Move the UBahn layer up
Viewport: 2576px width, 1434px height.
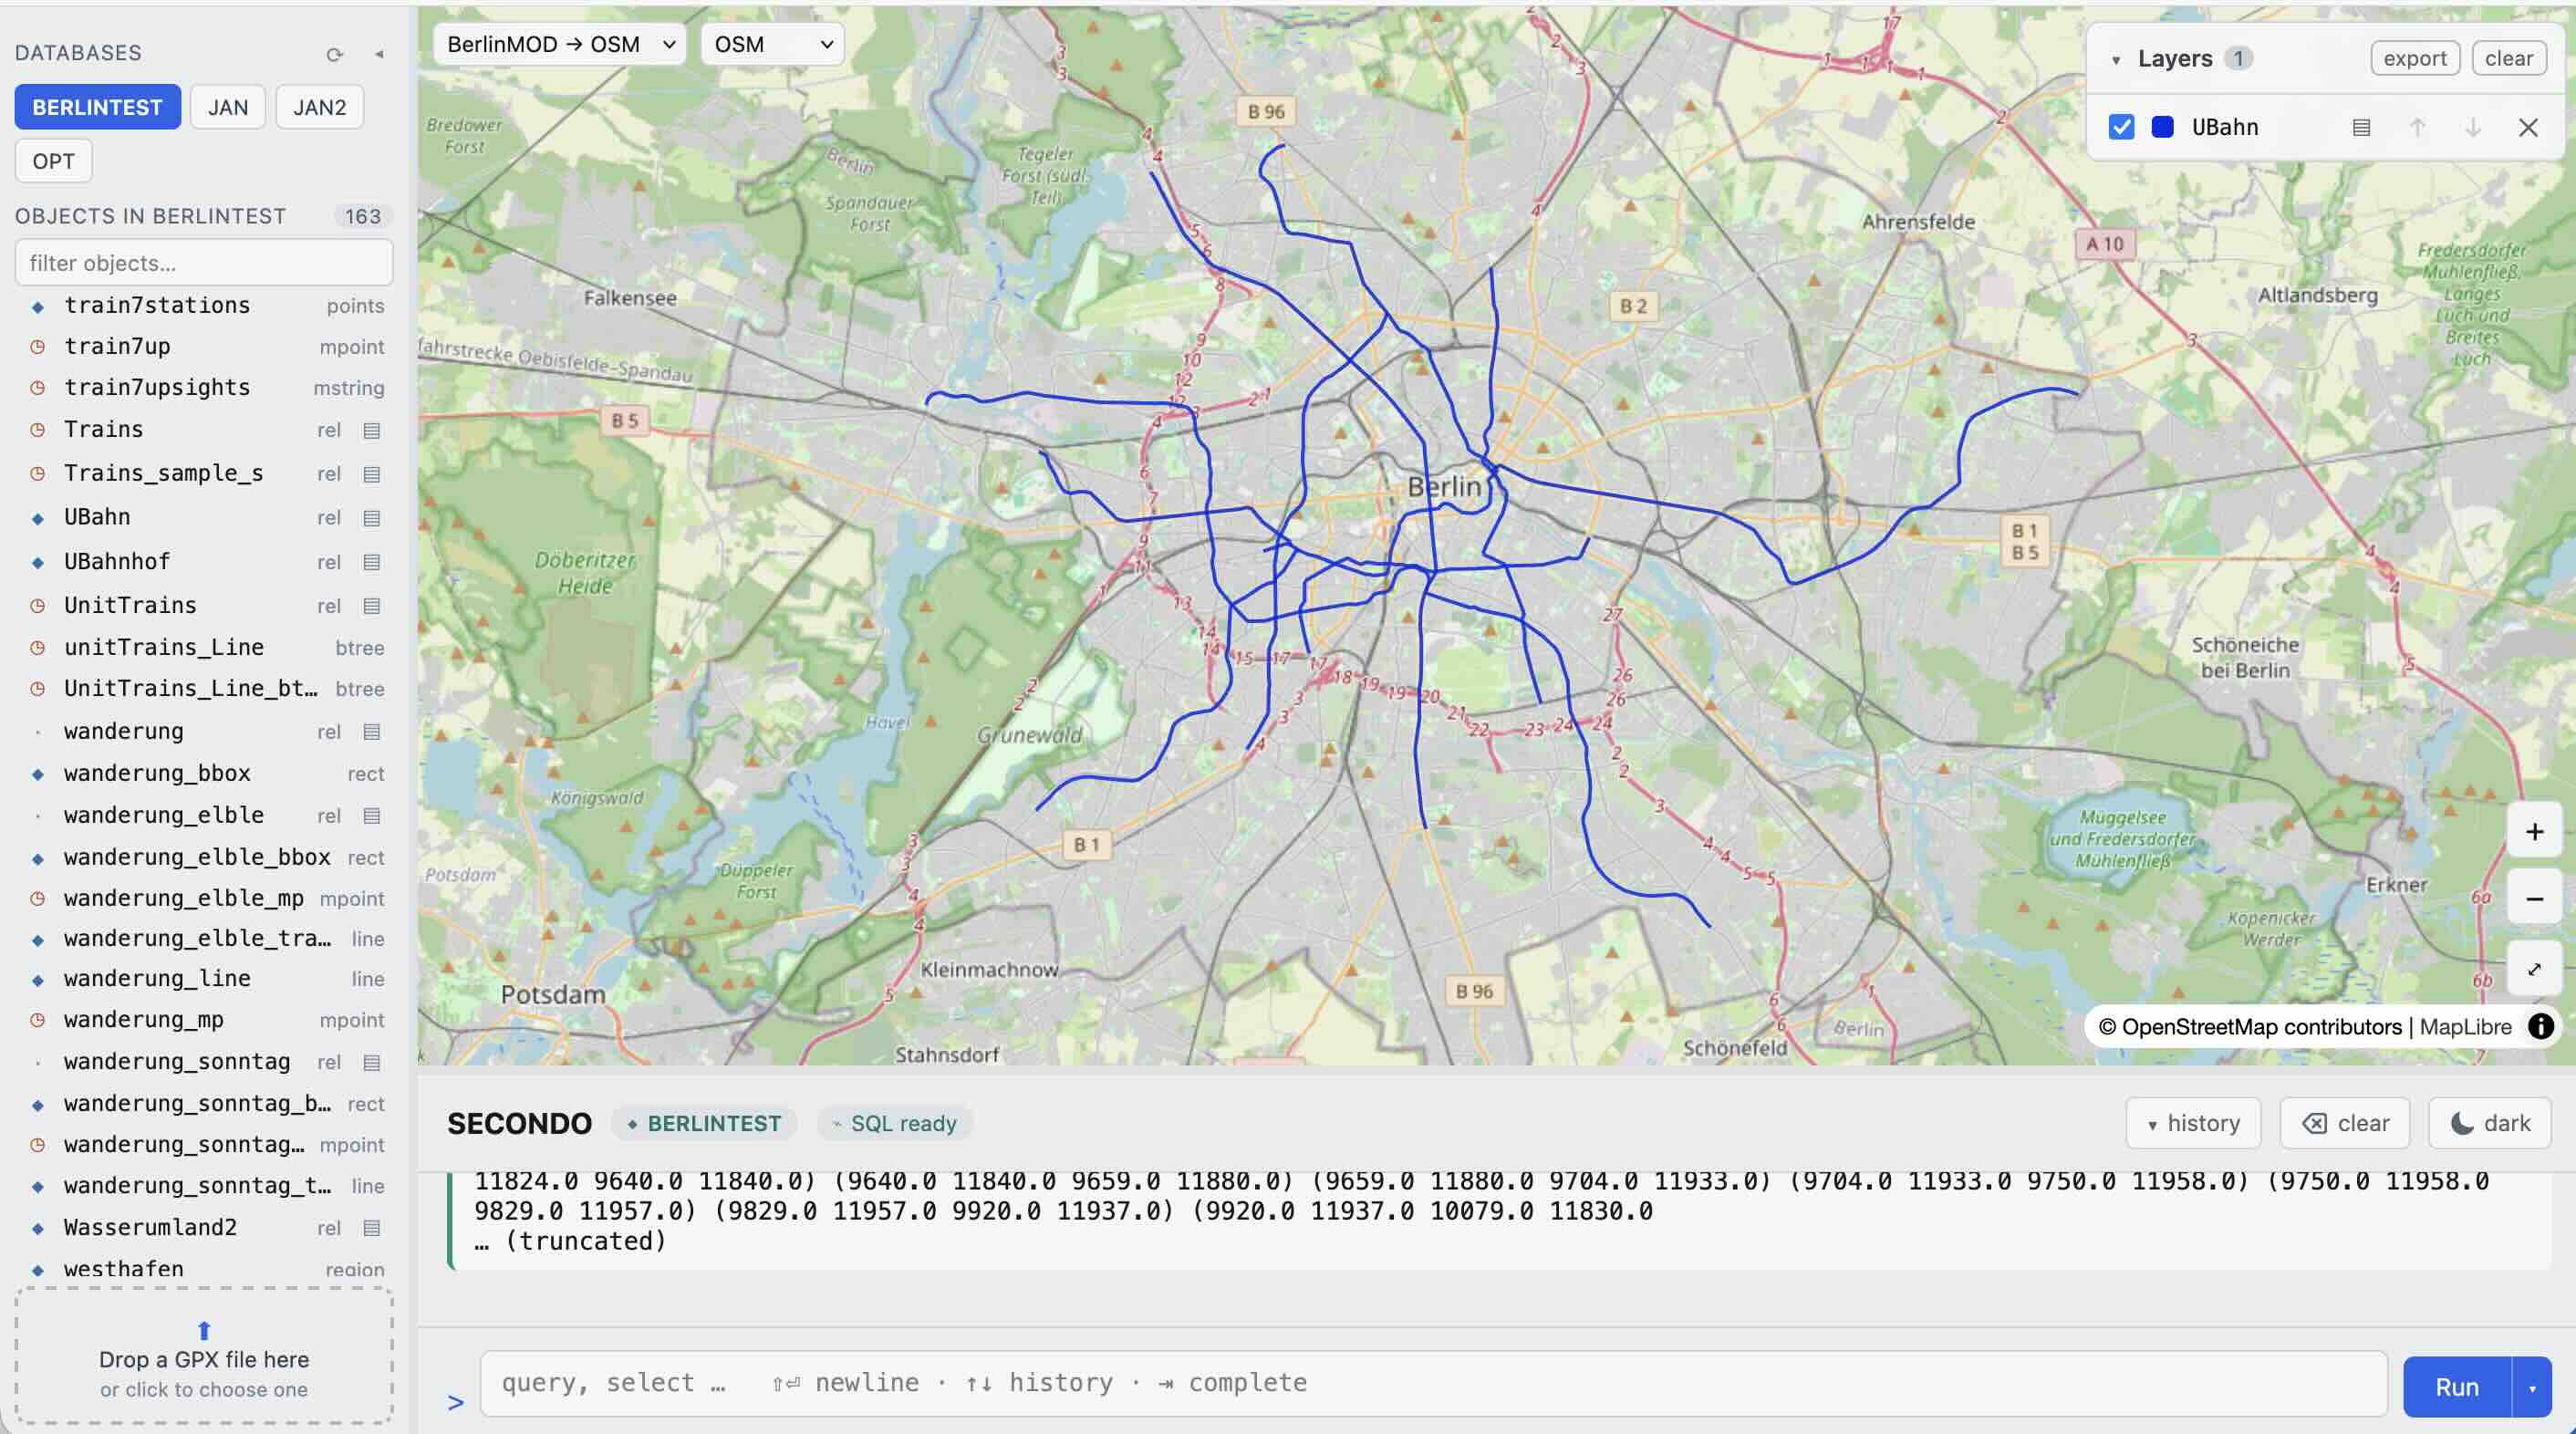(2417, 127)
